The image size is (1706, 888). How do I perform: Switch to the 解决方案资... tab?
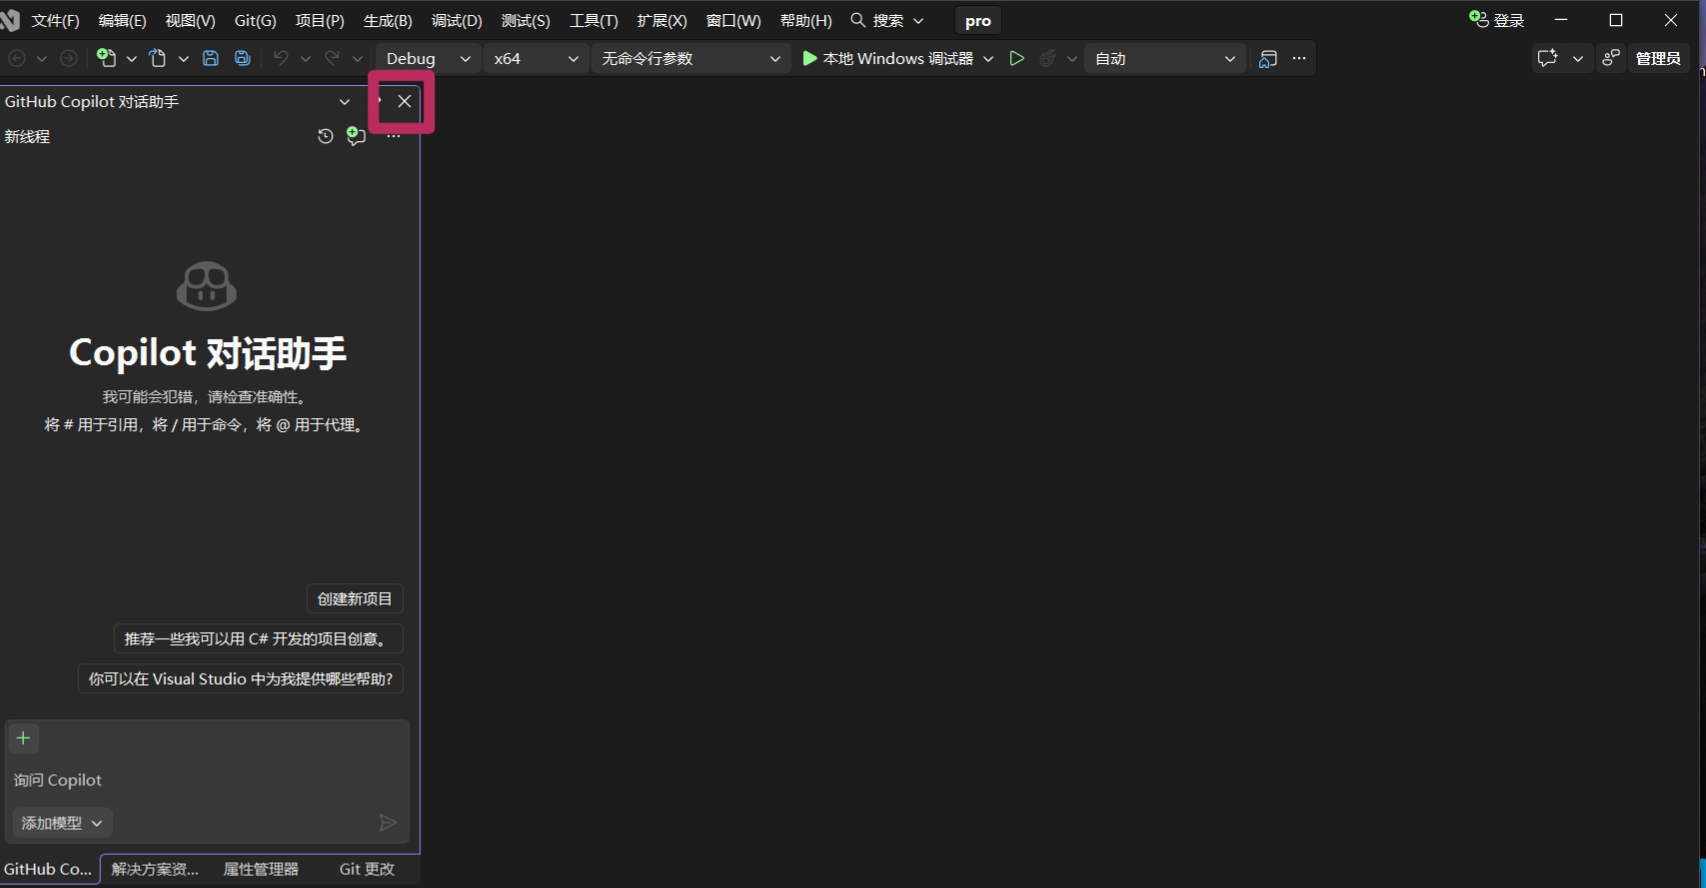tap(155, 869)
